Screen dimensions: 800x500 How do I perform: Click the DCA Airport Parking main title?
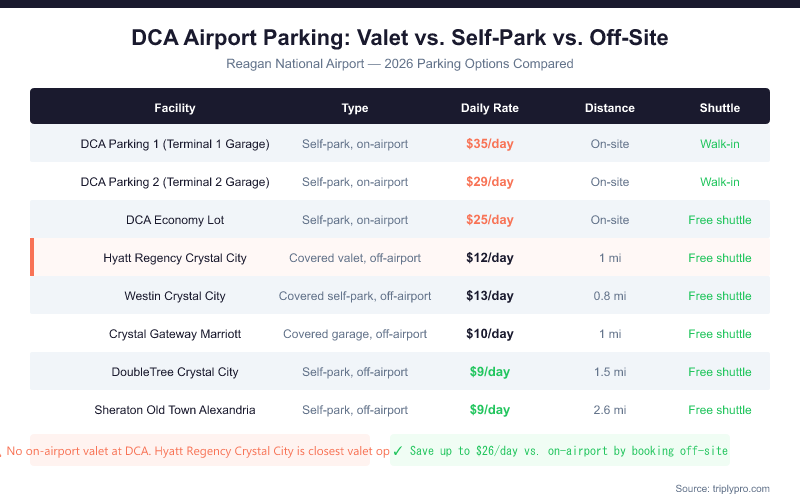(x=400, y=38)
